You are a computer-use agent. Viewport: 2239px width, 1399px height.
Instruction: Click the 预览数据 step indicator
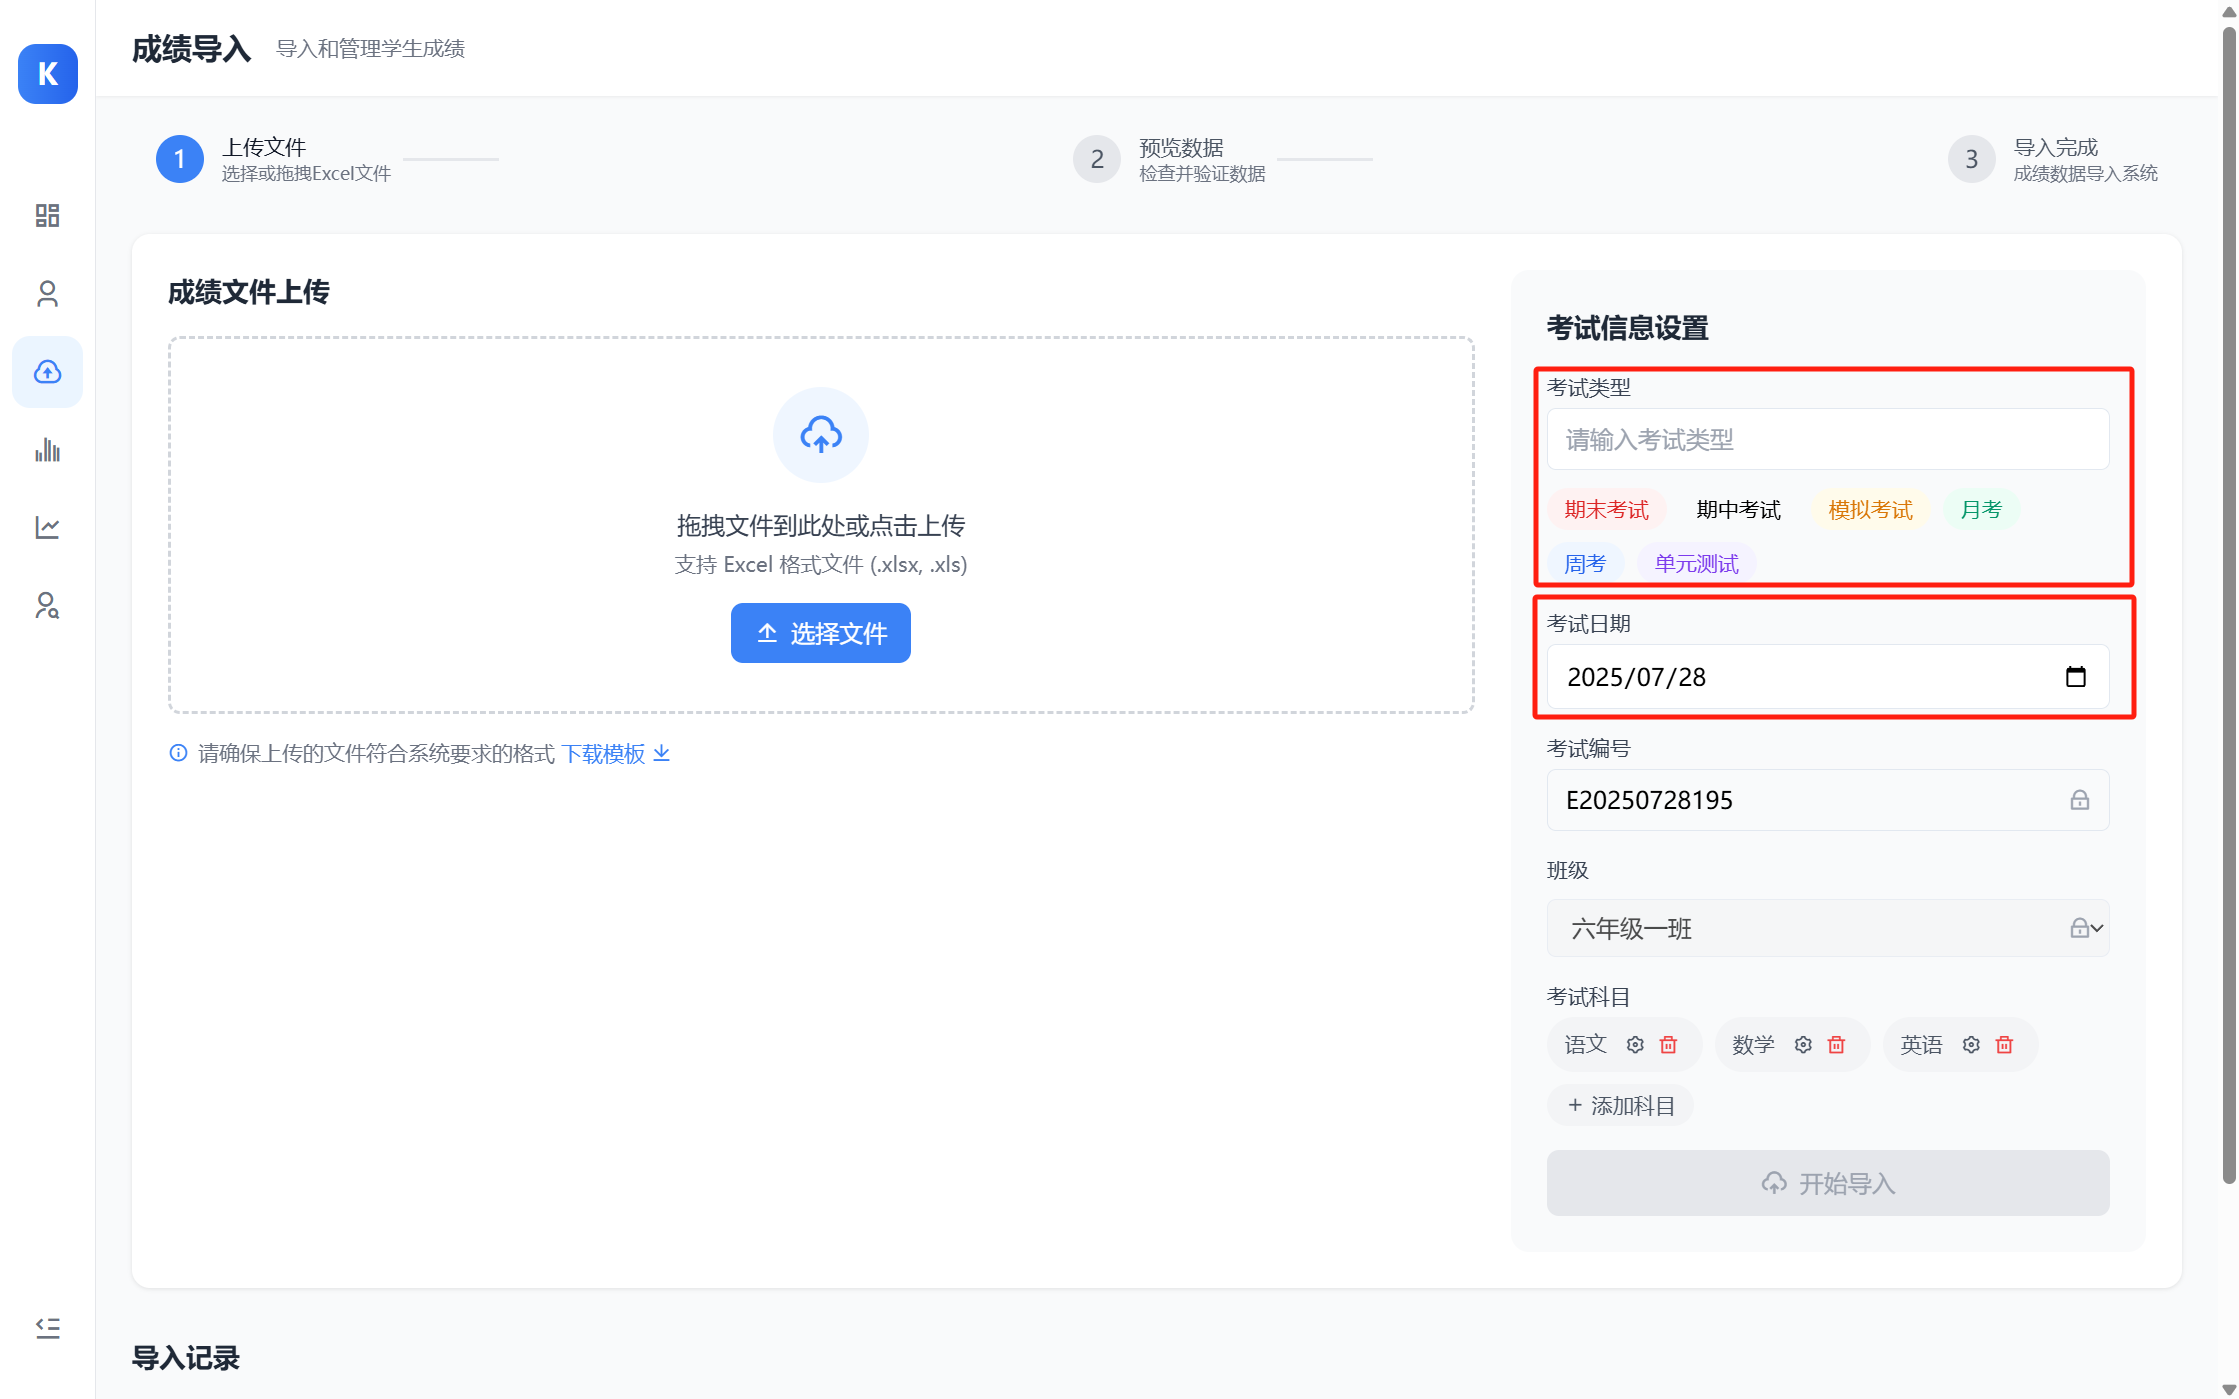point(1096,158)
